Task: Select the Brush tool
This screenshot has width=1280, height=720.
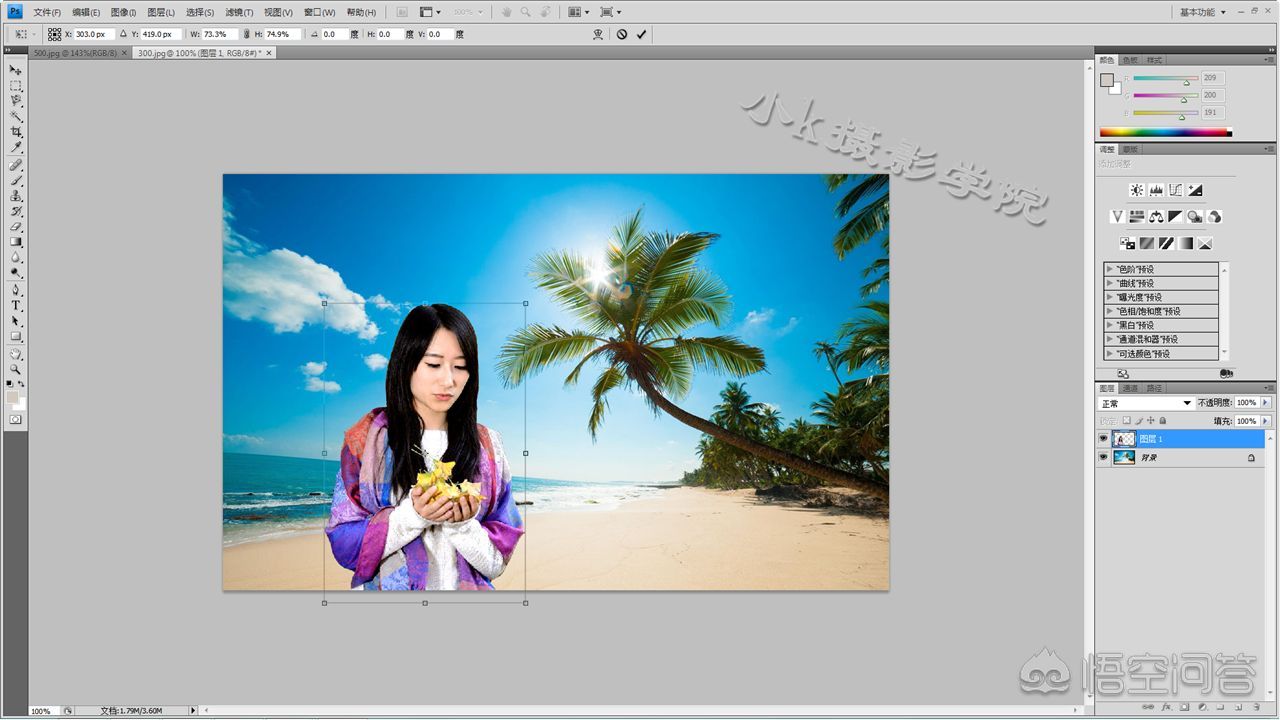Action: click(x=16, y=181)
